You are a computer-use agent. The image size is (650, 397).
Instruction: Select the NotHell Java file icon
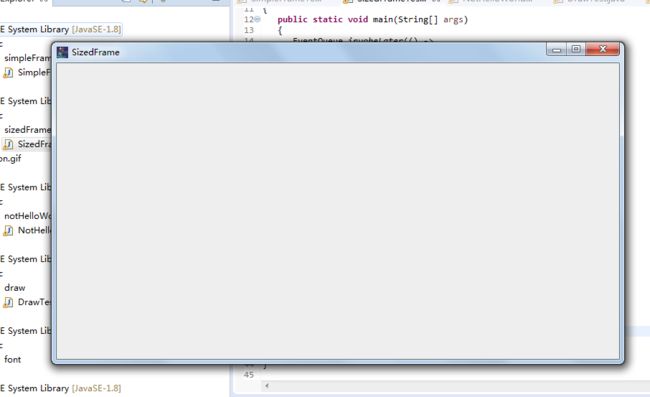point(8,231)
